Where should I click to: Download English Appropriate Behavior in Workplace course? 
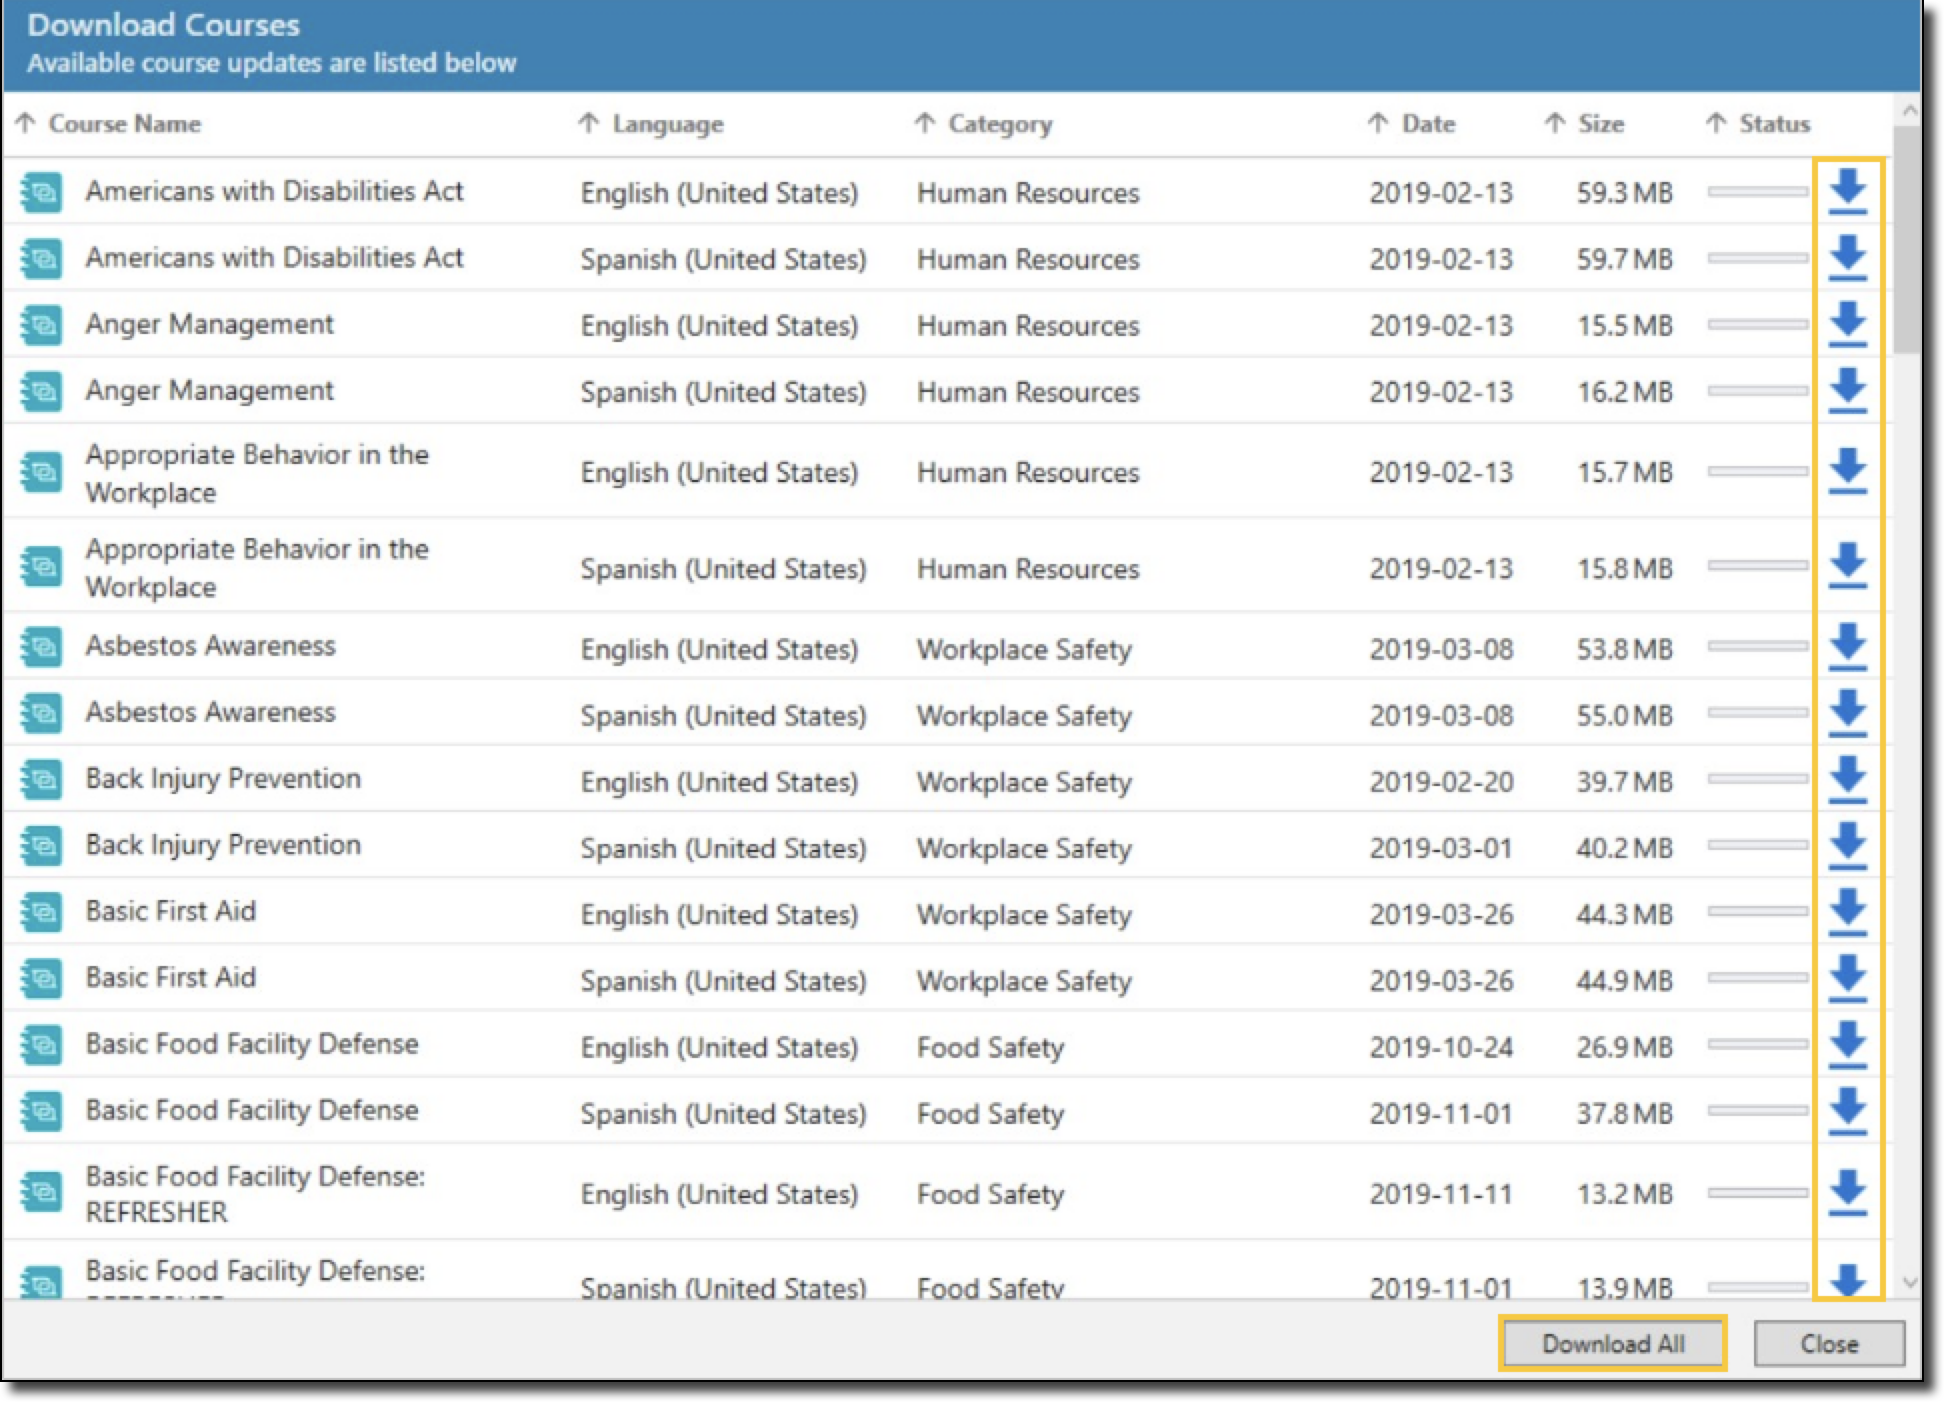[x=1847, y=470]
